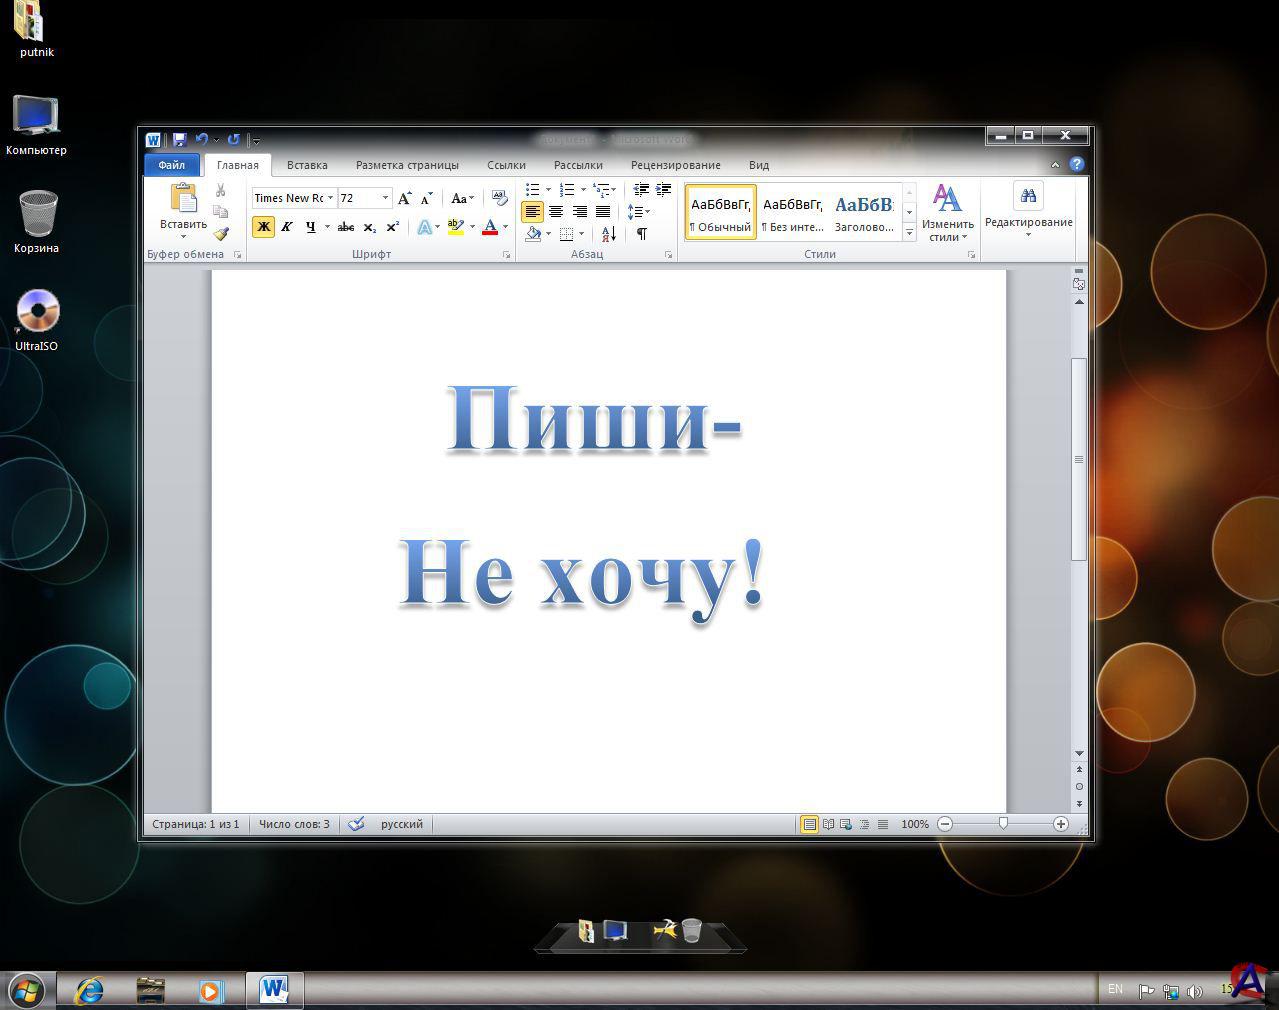The width and height of the screenshot is (1279, 1010).
Task: Switch to the Вставка ribbon tab
Action: coord(307,165)
